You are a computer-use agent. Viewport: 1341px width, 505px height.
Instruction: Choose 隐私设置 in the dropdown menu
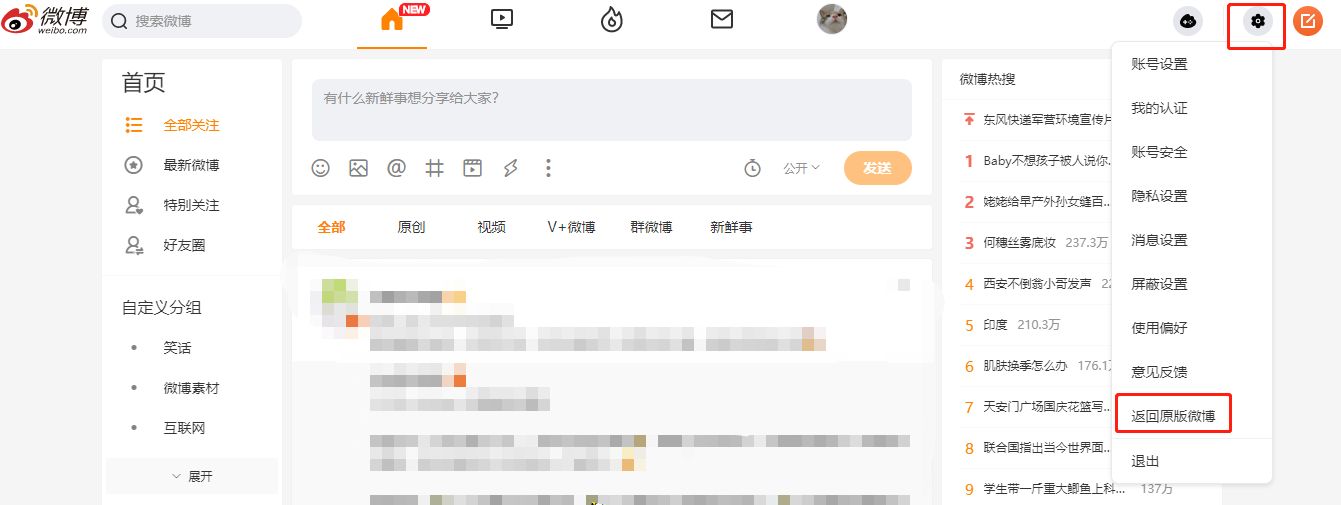click(1159, 196)
